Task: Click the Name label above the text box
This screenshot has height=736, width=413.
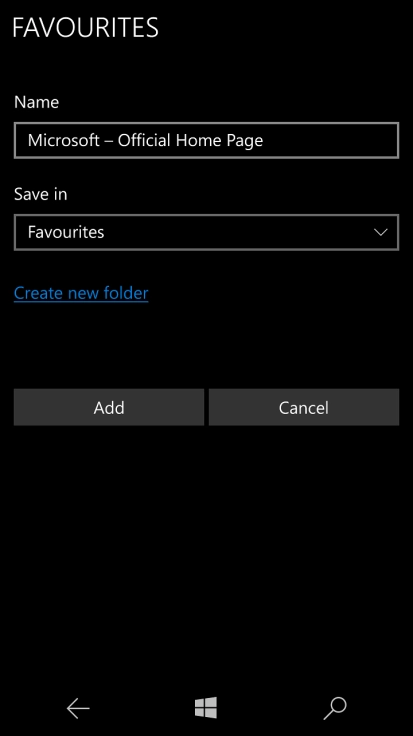Action: 37,102
